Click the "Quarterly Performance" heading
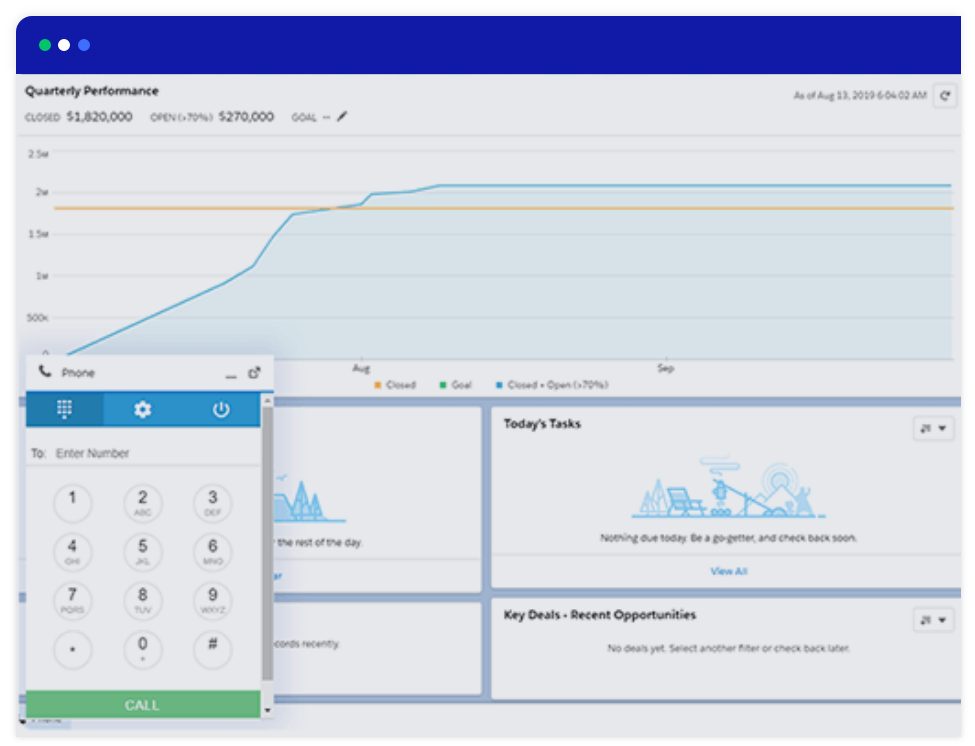975x746 pixels. point(91,91)
